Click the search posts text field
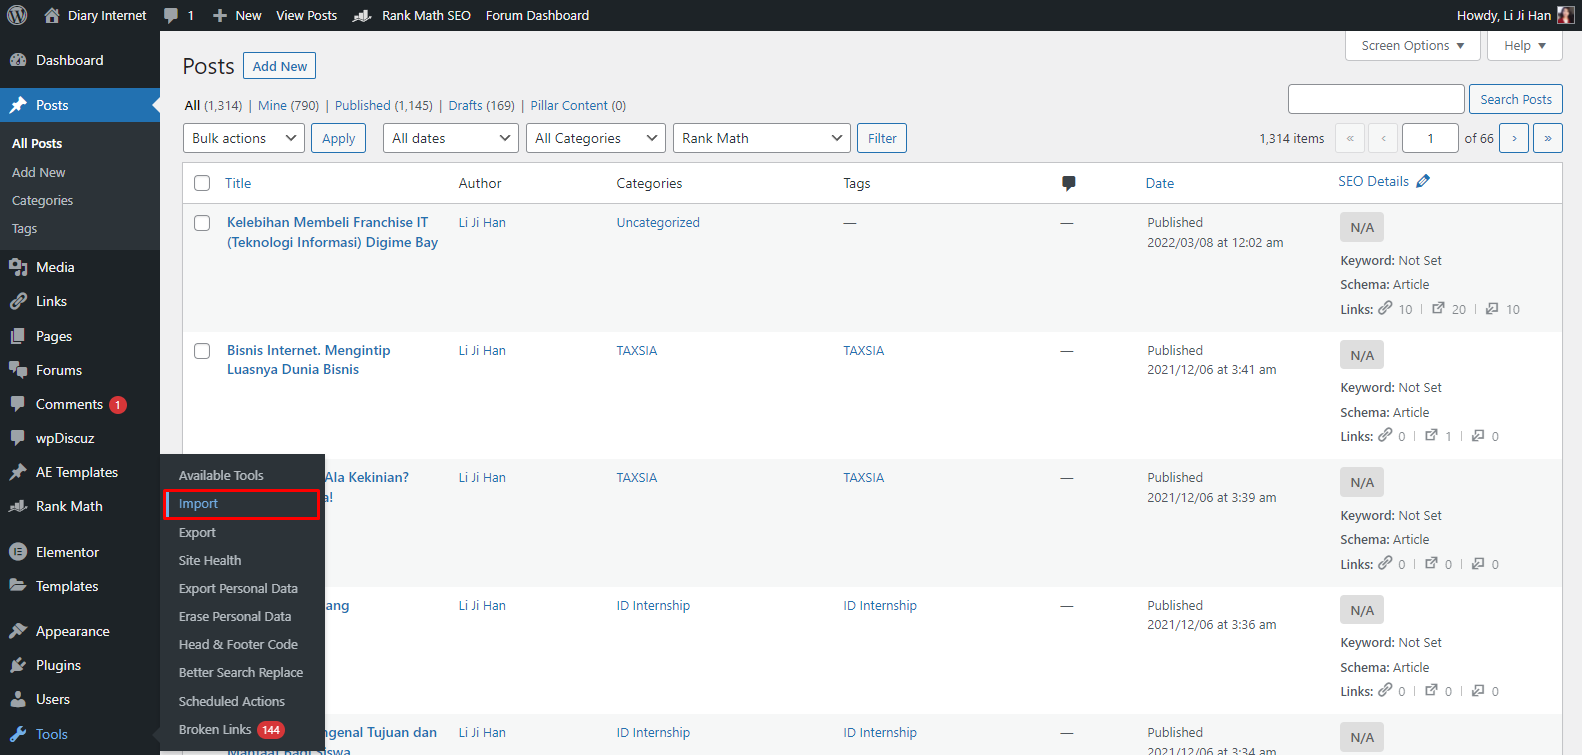 click(1376, 99)
